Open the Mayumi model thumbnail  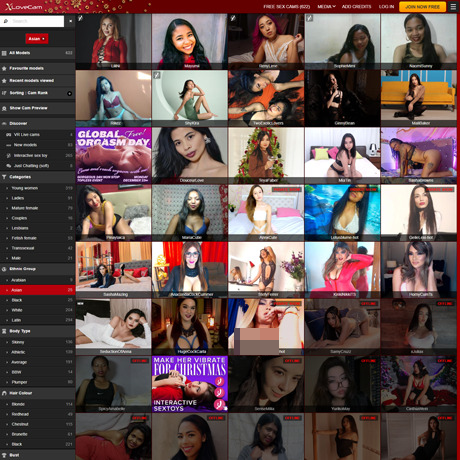190,41
